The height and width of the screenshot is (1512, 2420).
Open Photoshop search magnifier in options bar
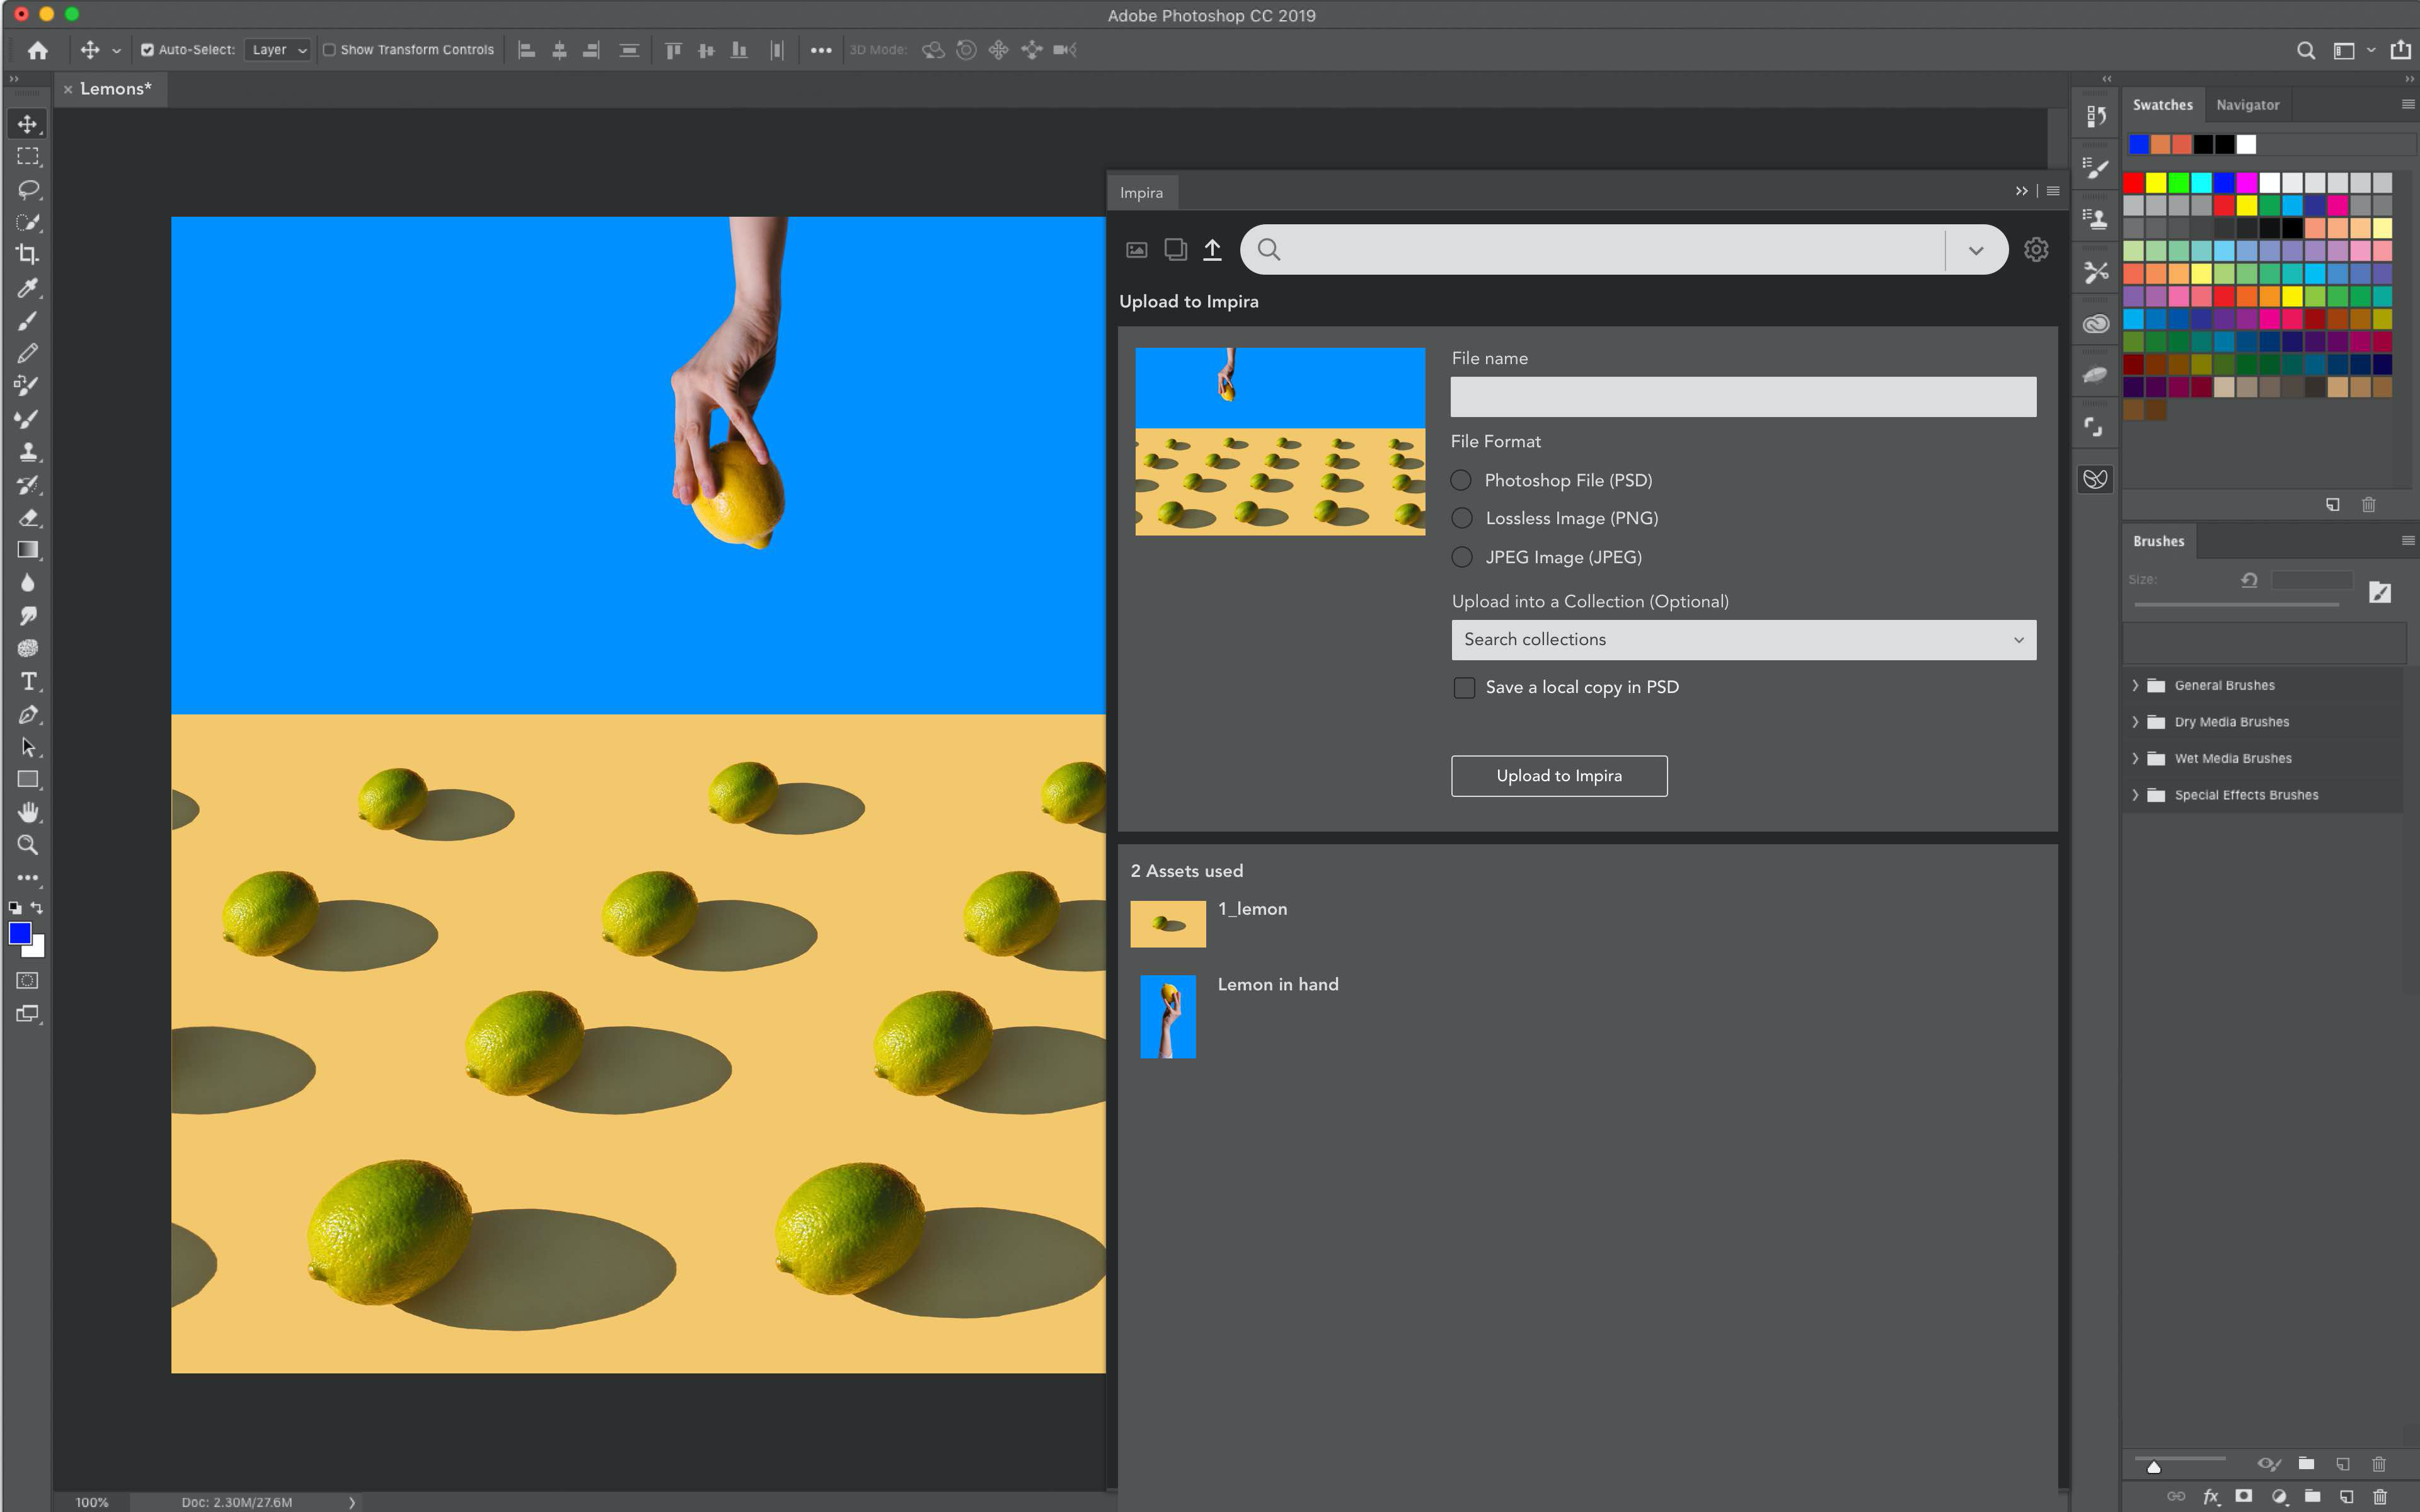pyautogui.click(x=2306, y=51)
